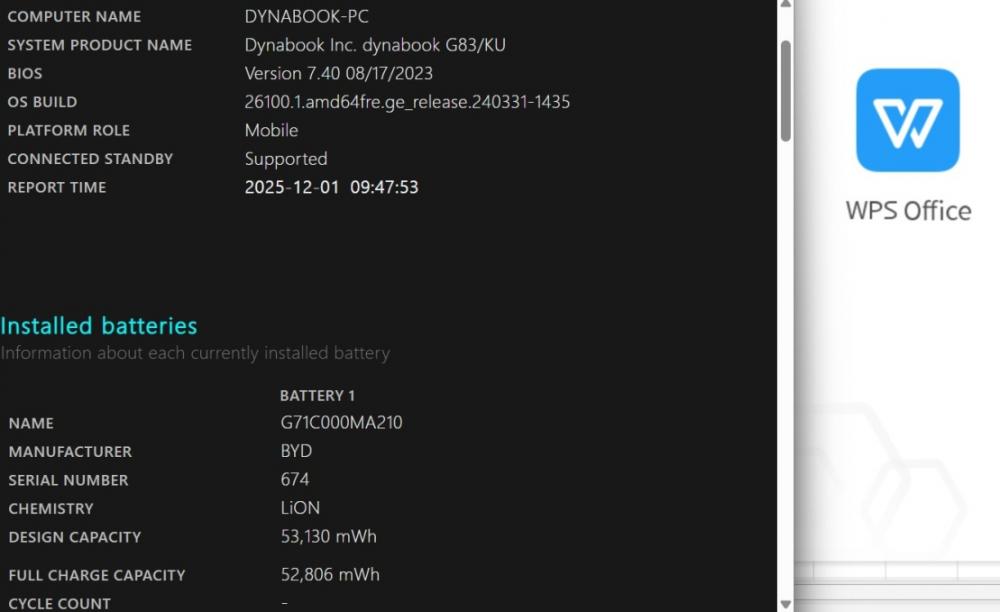Image resolution: width=1000 pixels, height=612 pixels.
Task: Click the SERIAL NUMBER label
Action: tap(68, 481)
